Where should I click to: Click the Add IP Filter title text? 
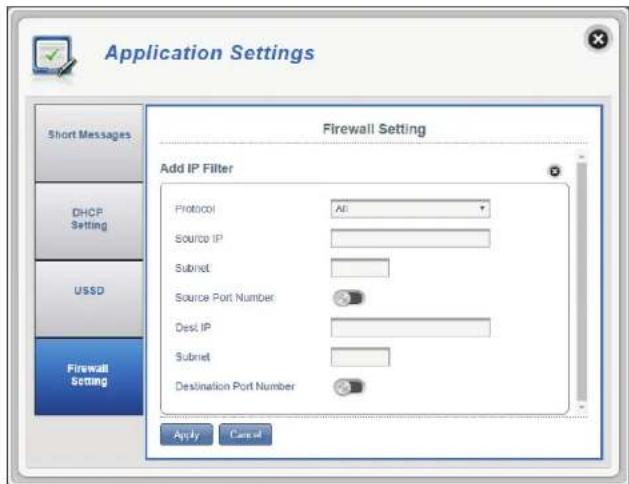(x=197, y=168)
